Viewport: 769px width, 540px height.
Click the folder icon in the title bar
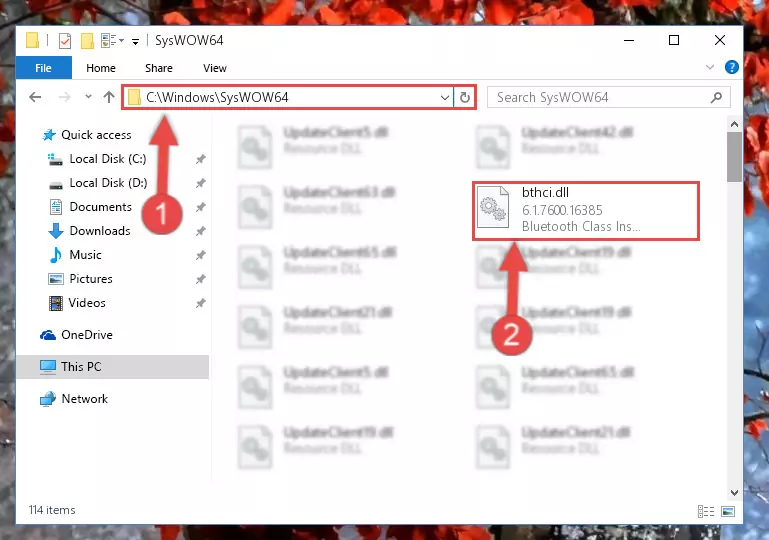click(32, 40)
